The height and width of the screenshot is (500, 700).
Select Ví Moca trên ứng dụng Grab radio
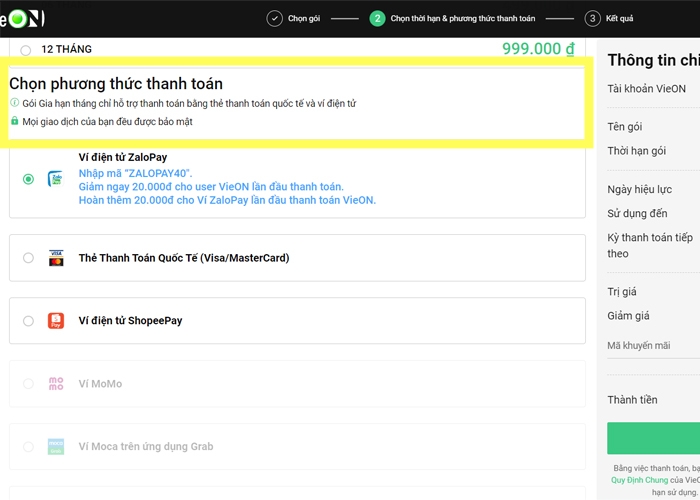(28, 446)
